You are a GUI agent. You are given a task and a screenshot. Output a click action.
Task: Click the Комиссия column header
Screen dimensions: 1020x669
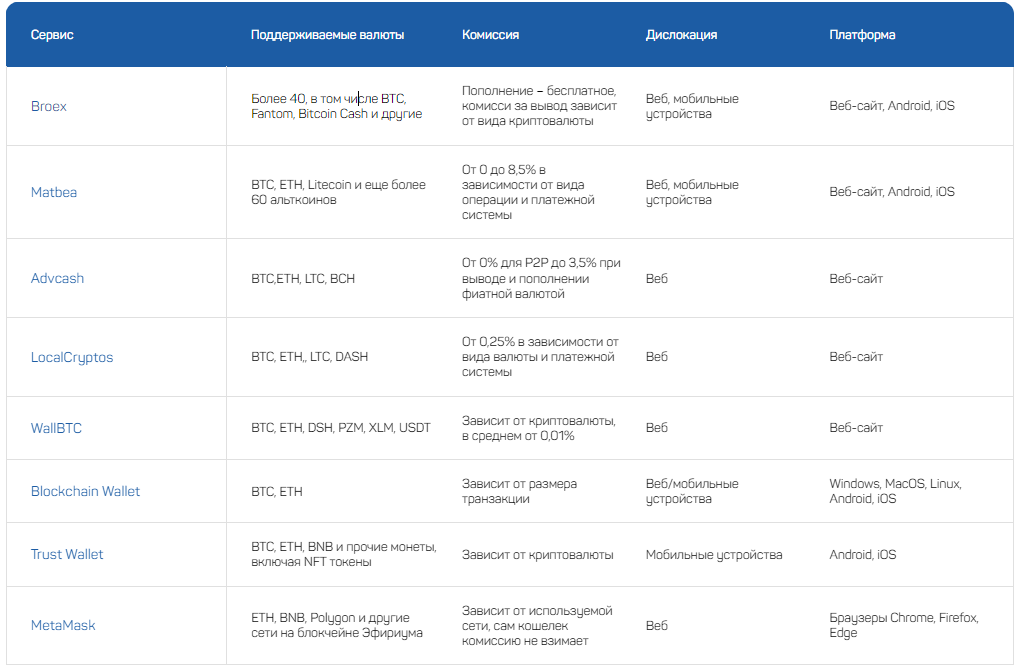click(490, 34)
